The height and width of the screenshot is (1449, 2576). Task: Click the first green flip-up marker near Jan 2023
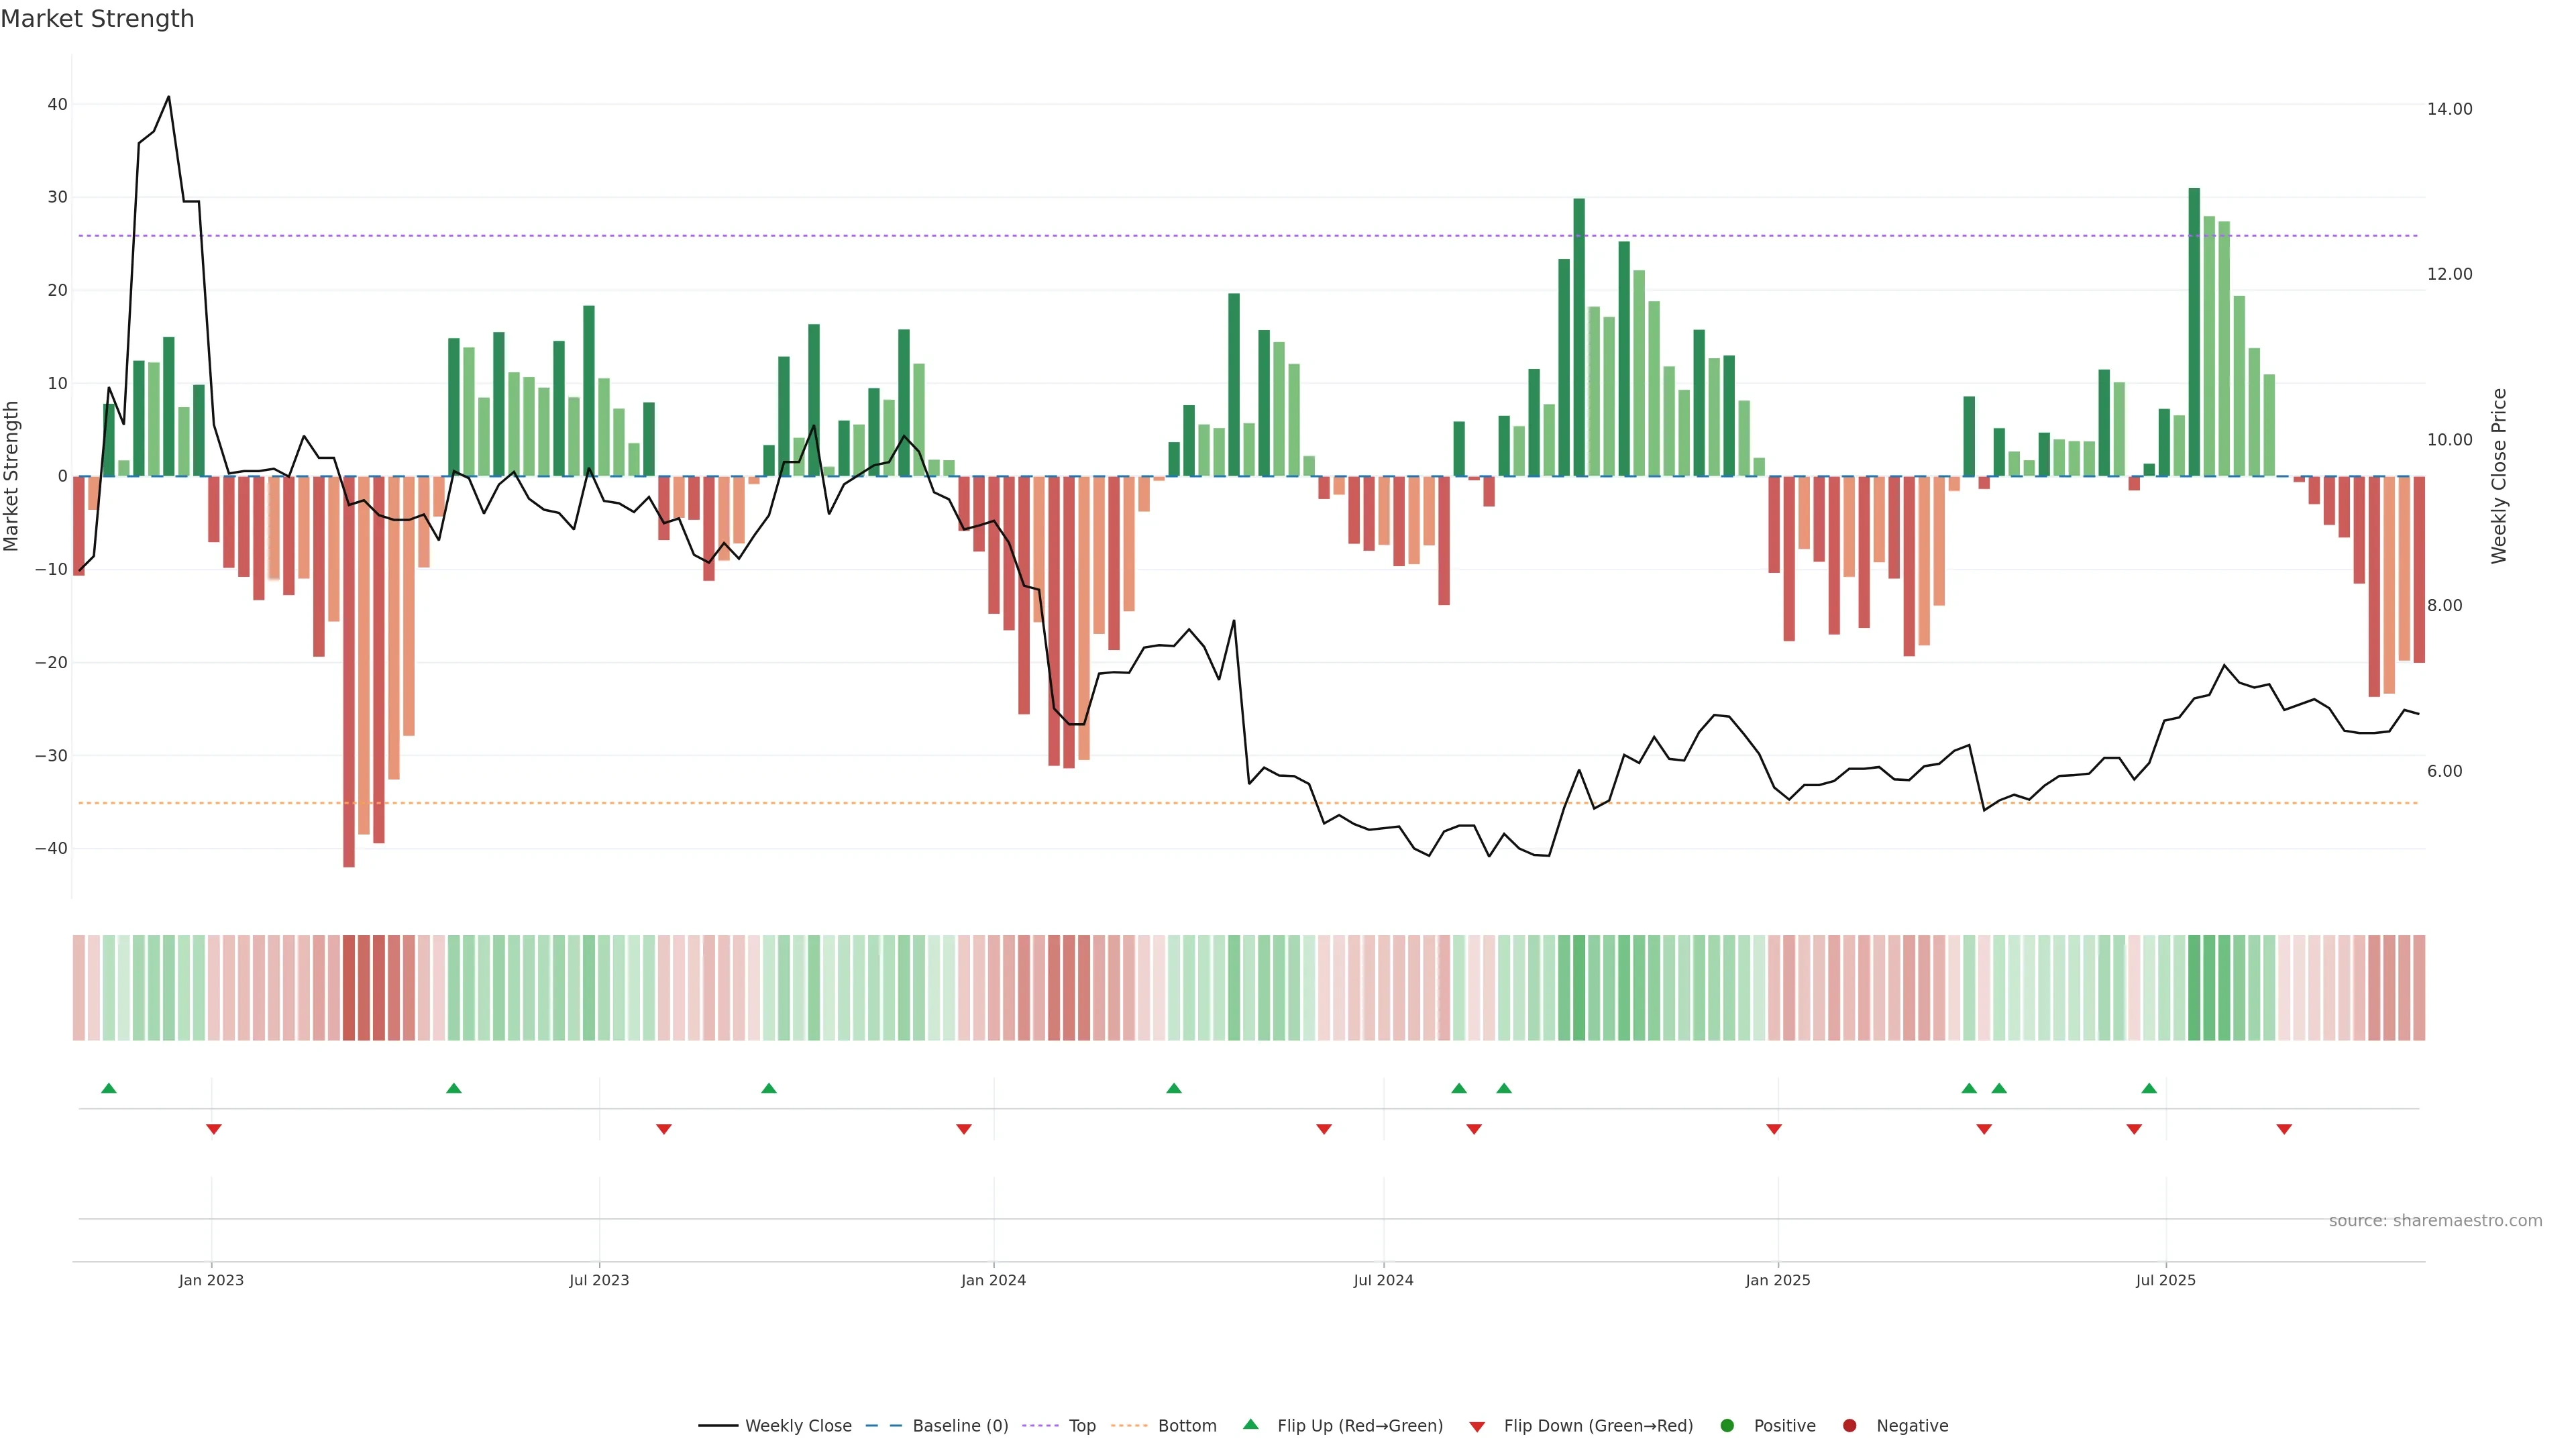point(109,1088)
